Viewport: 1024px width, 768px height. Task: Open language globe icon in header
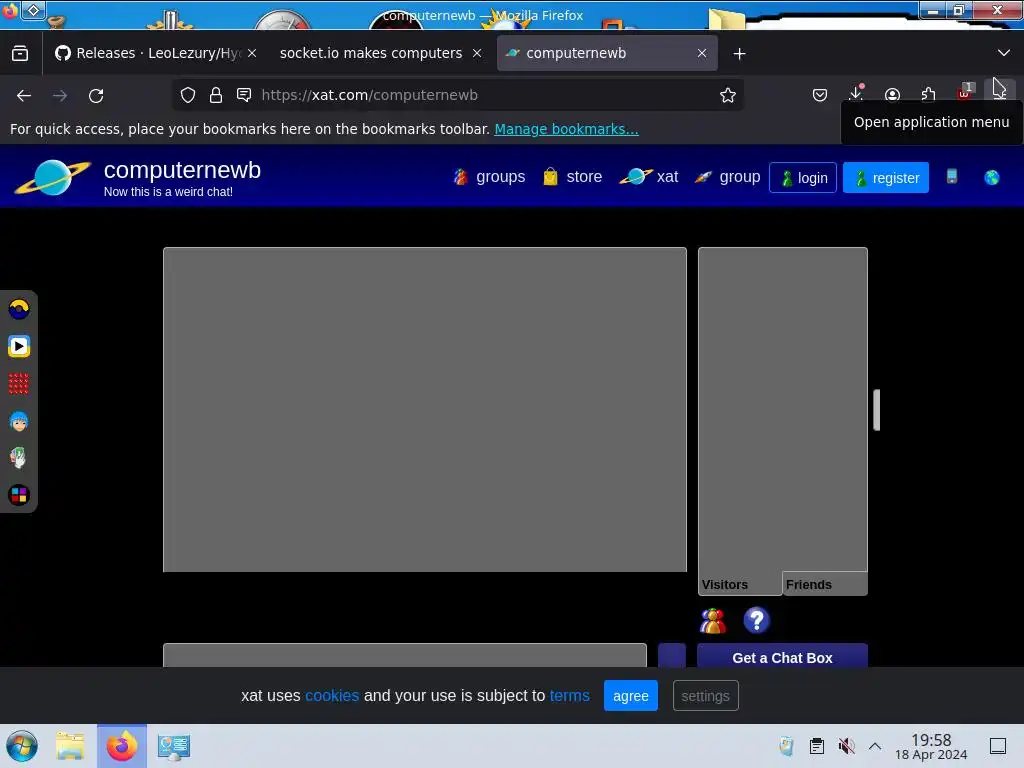[991, 177]
